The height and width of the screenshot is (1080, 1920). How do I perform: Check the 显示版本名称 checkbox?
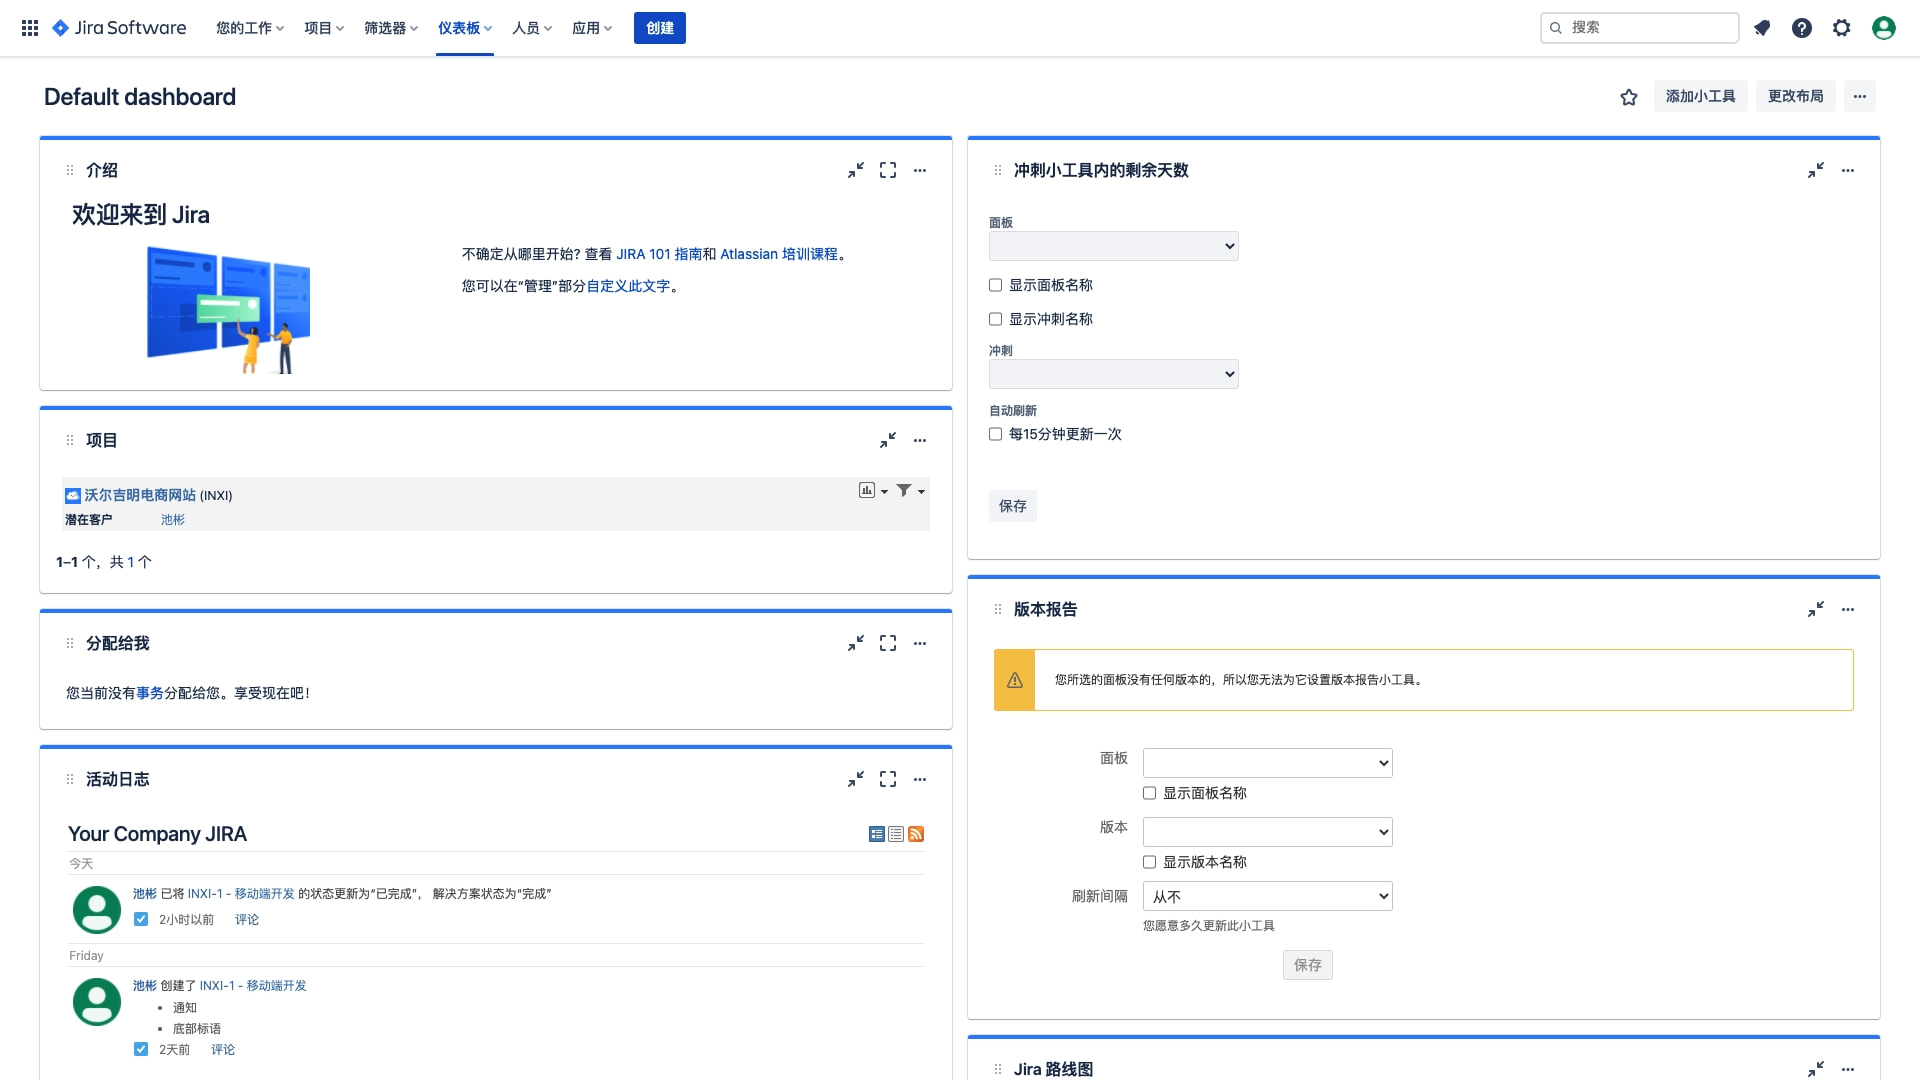[x=1149, y=863]
